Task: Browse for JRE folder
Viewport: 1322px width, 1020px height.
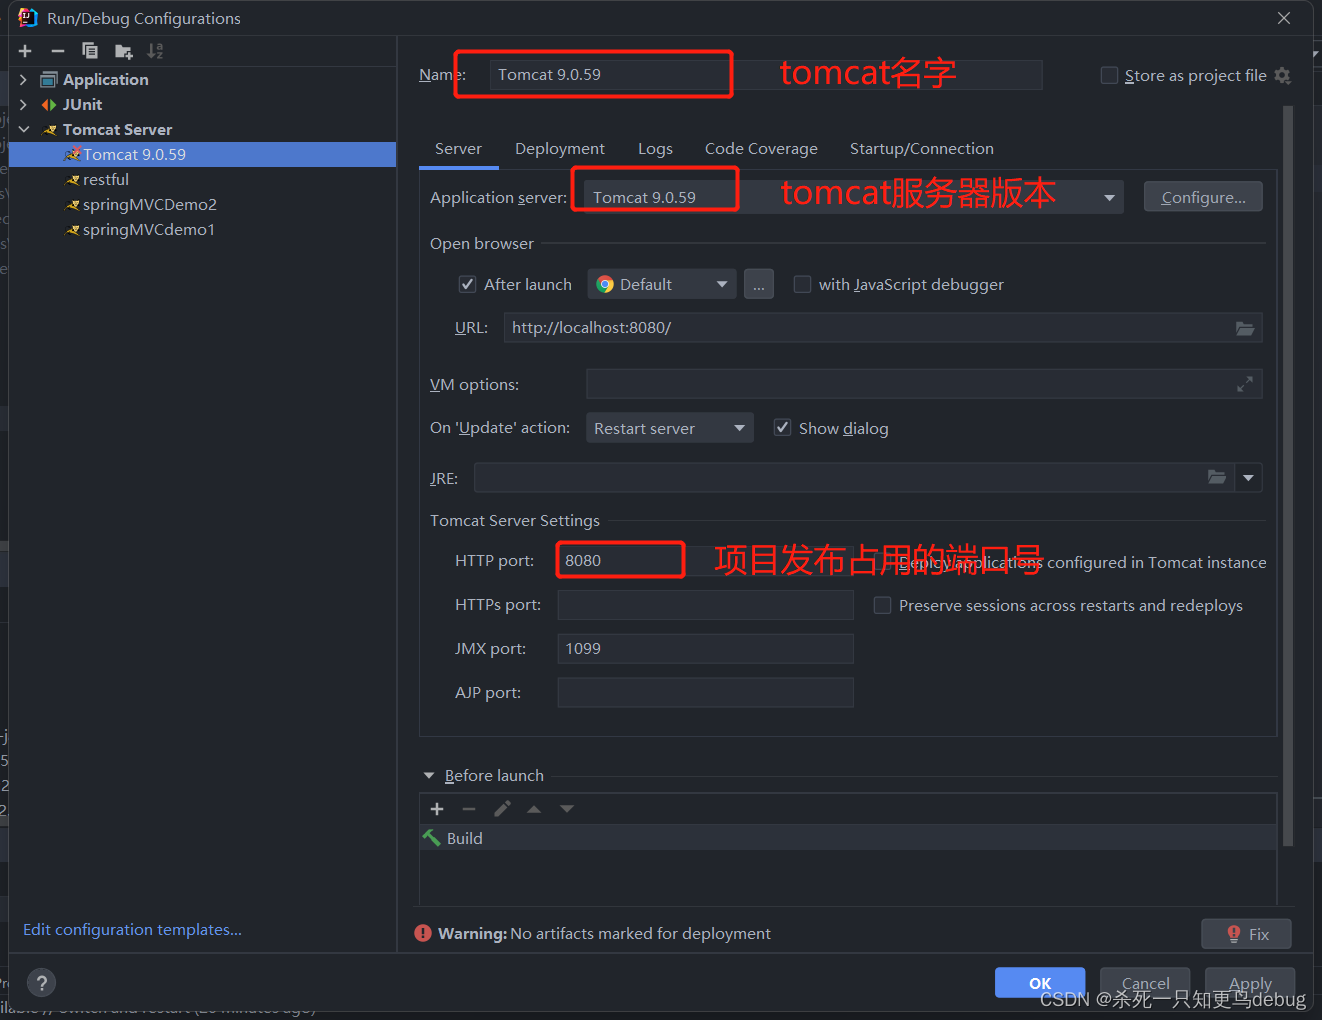Action: coord(1217,477)
